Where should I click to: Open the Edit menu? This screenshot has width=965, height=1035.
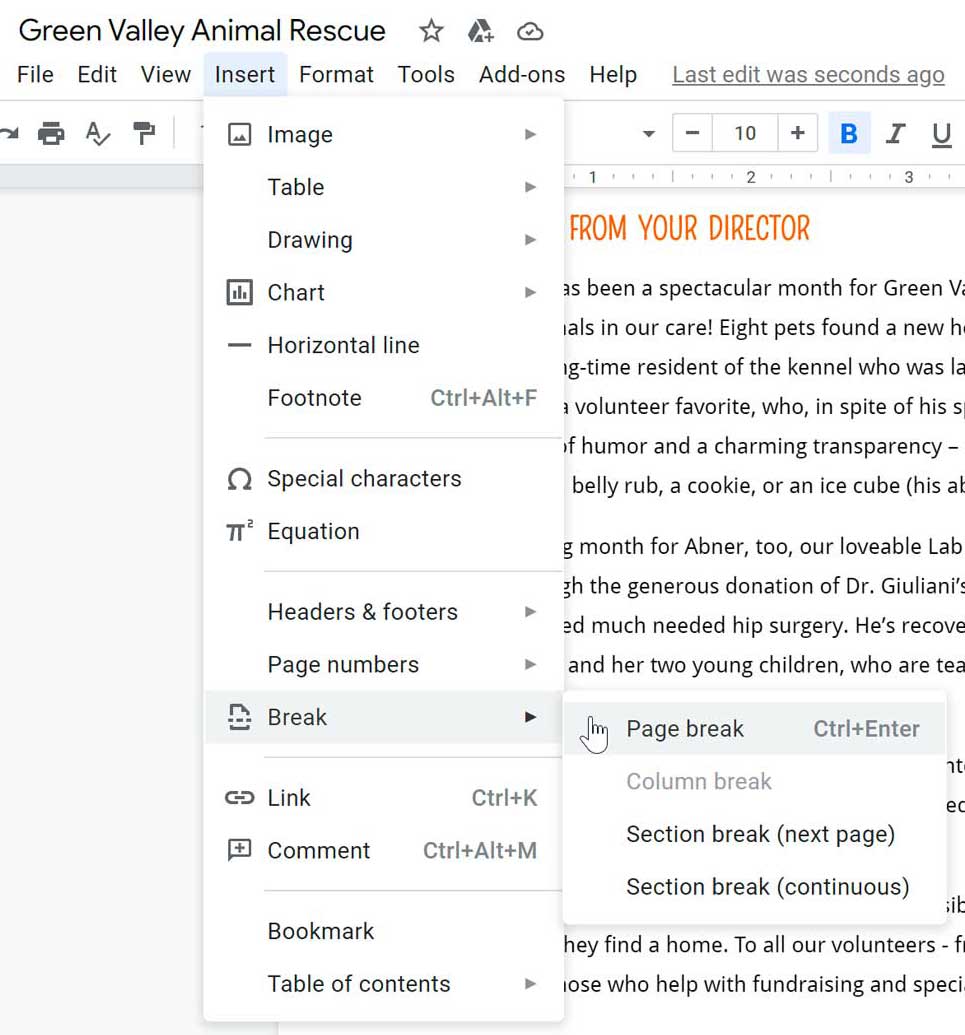click(97, 75)
